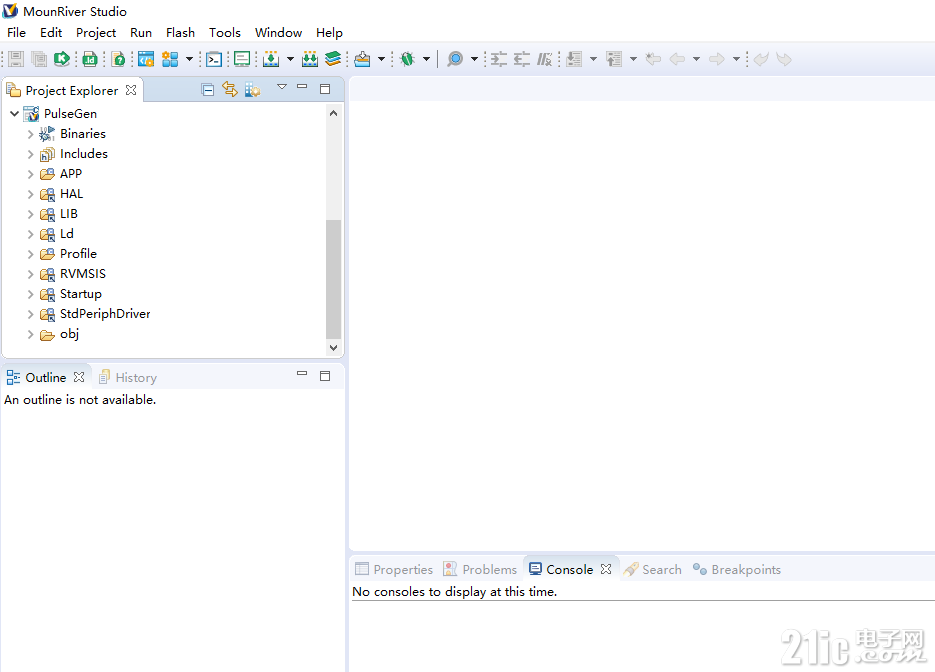Click the previous annotation toolbar icon
Image resolution: width=935 pixels, height=672 pixels.
614,59
